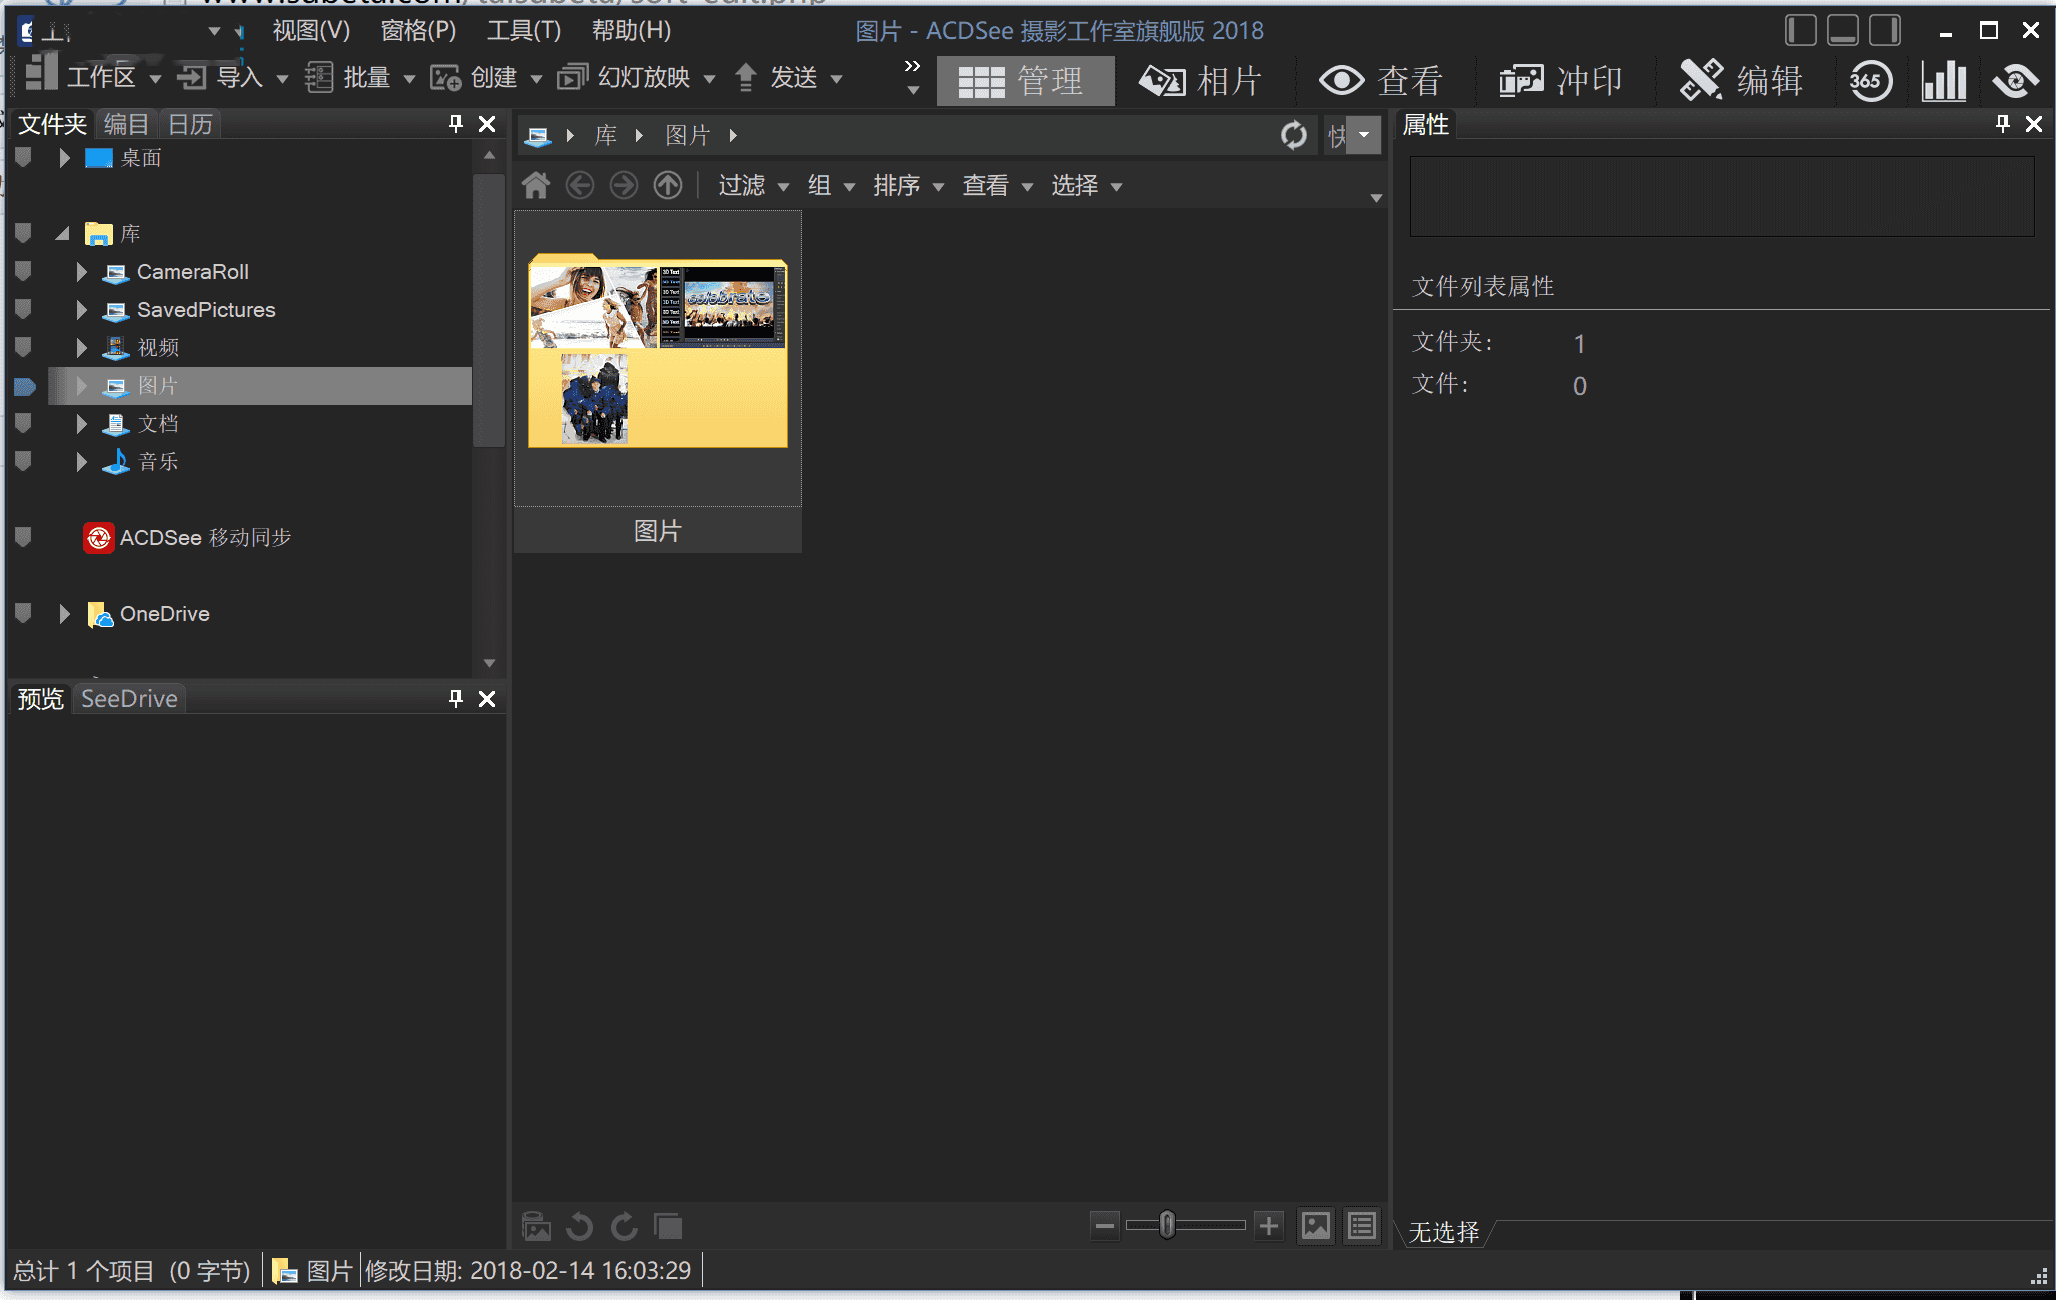Switch to the 日历 tab
This screenshot has width=2056, height=1300.
pyautogui.click(x=190, y=124)
